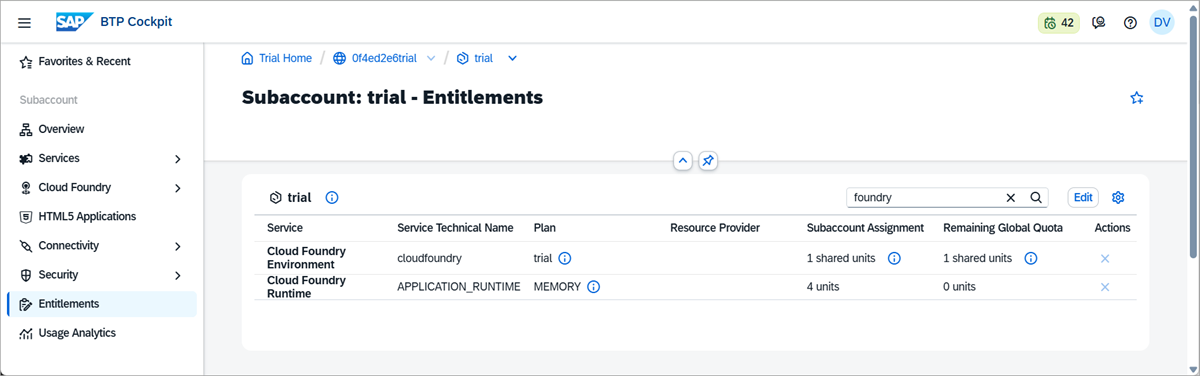Click the Service column header
The width and height of the screenshot is (1200, 376).
pyautogui.click(x=285, y=228)
